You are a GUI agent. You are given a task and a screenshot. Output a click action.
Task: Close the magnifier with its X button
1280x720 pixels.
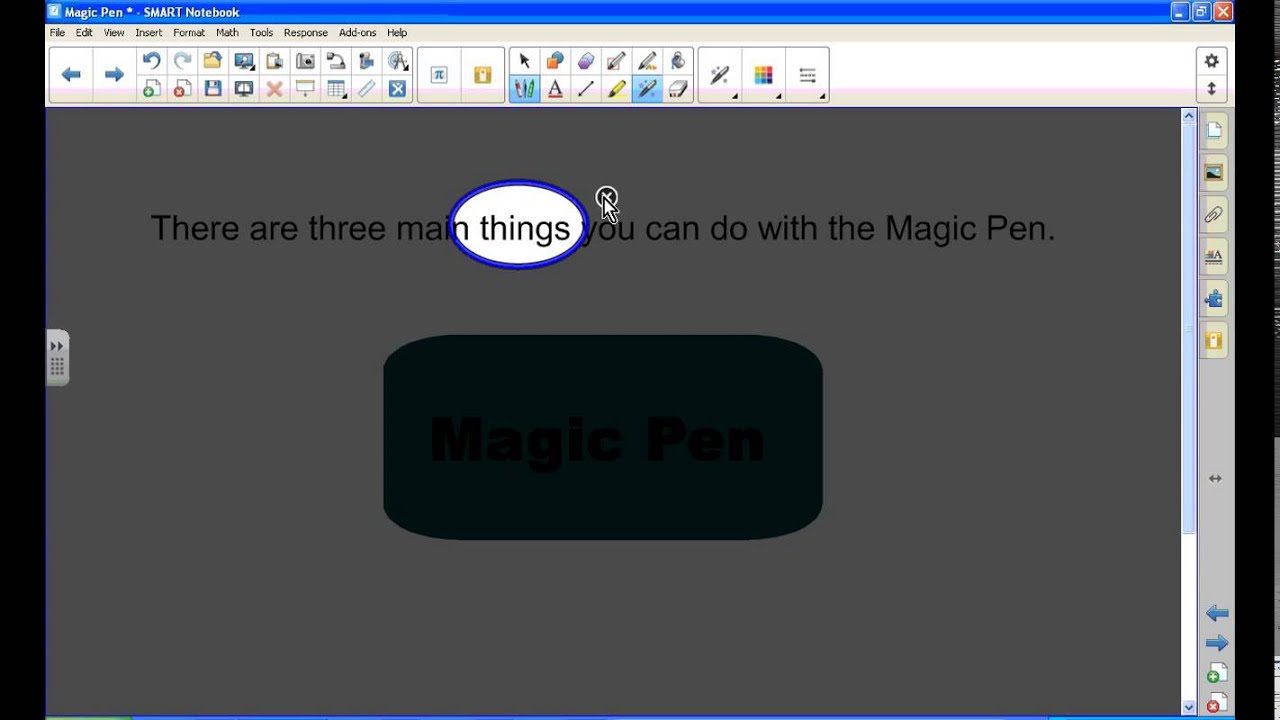[x=606, y=196]
